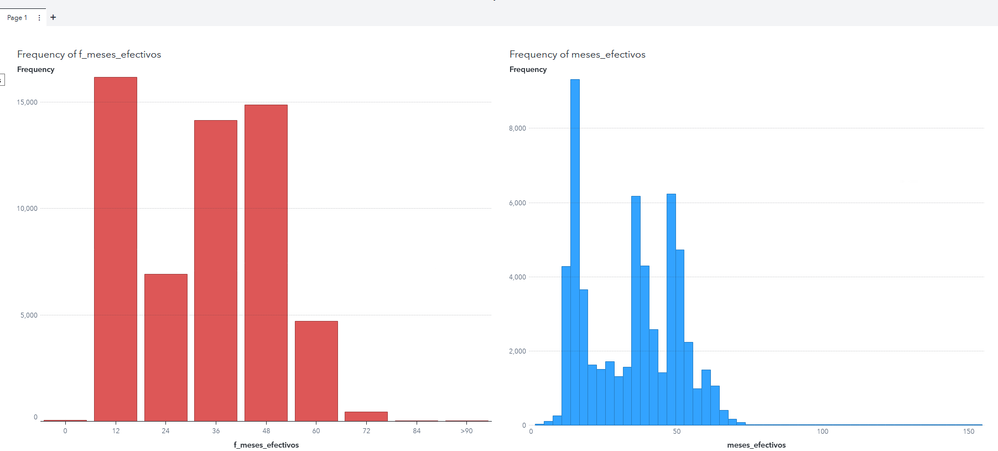This screenshot has width=998, height=451.
Task: Click Frequency axis label on blue histogram
Action: (528, 69)
